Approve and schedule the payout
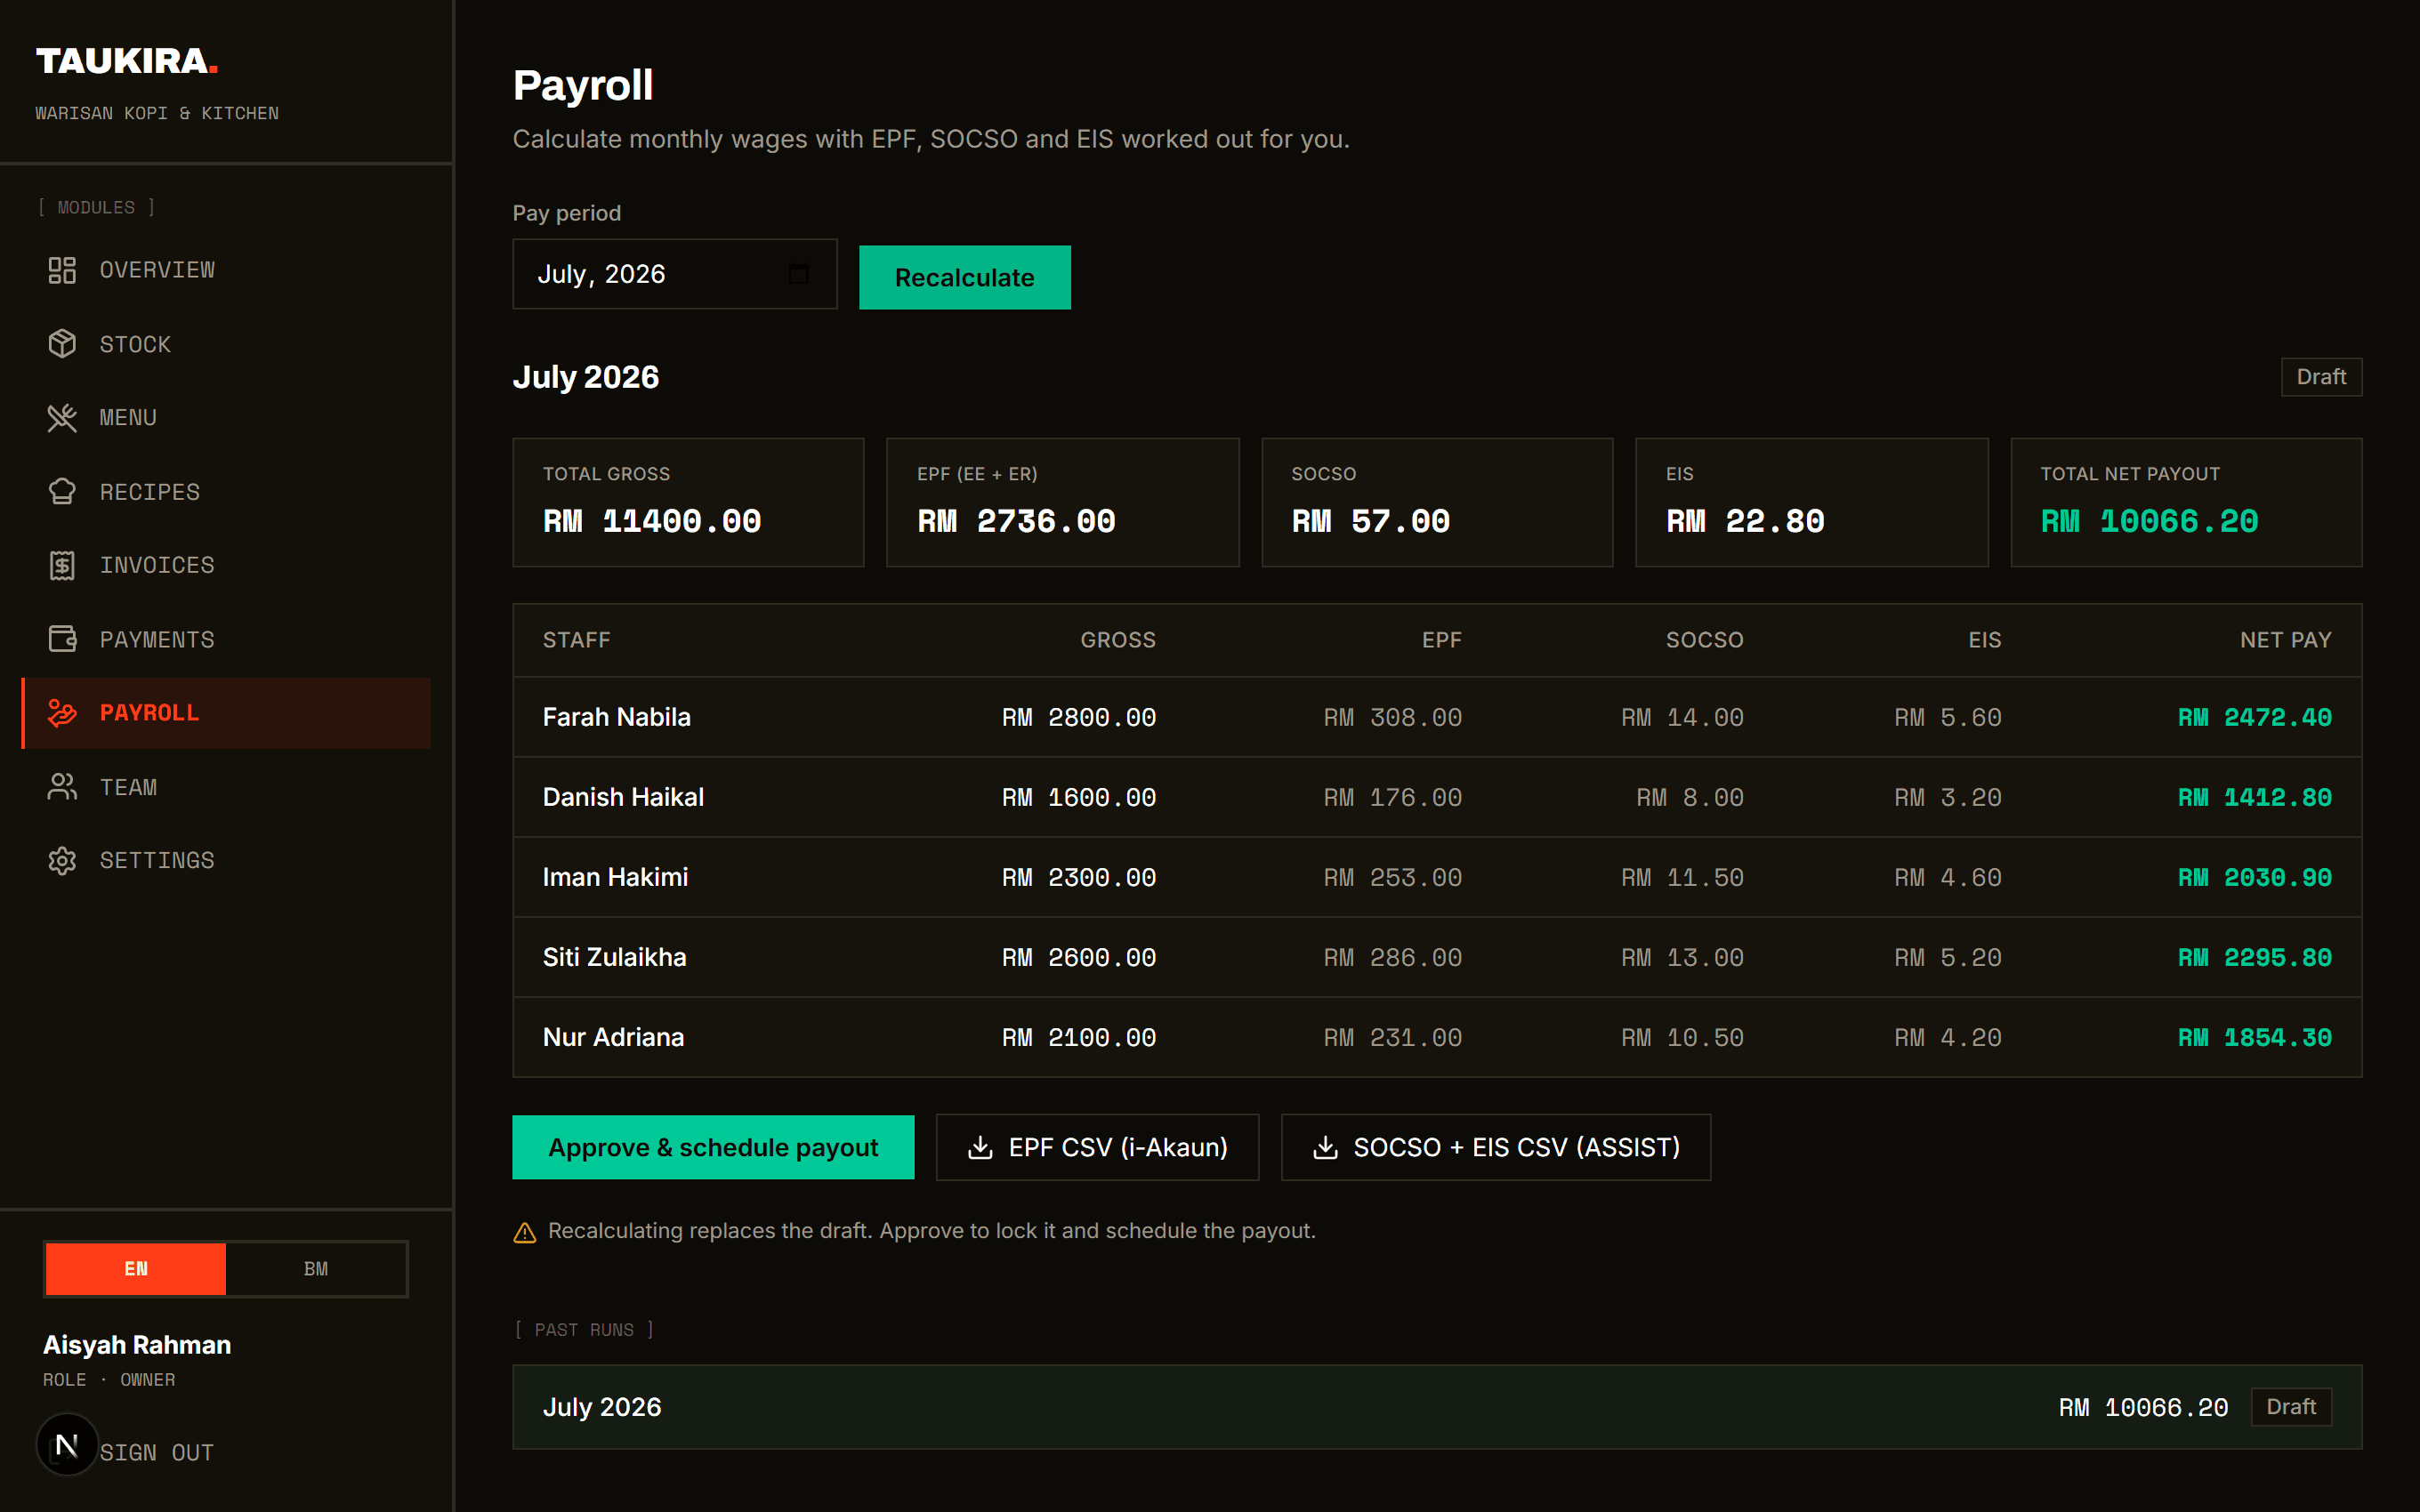 (x=713, y=1147)
